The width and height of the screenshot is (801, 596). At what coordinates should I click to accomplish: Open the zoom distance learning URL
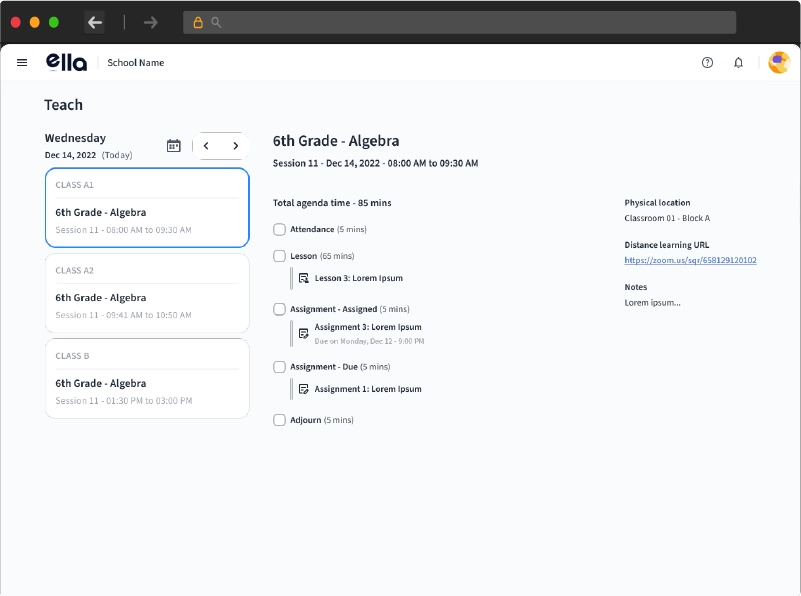(x=690, y=260)
